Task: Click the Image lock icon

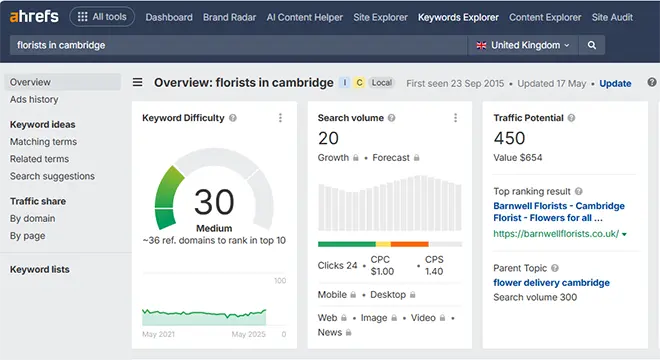Action: 394,318
